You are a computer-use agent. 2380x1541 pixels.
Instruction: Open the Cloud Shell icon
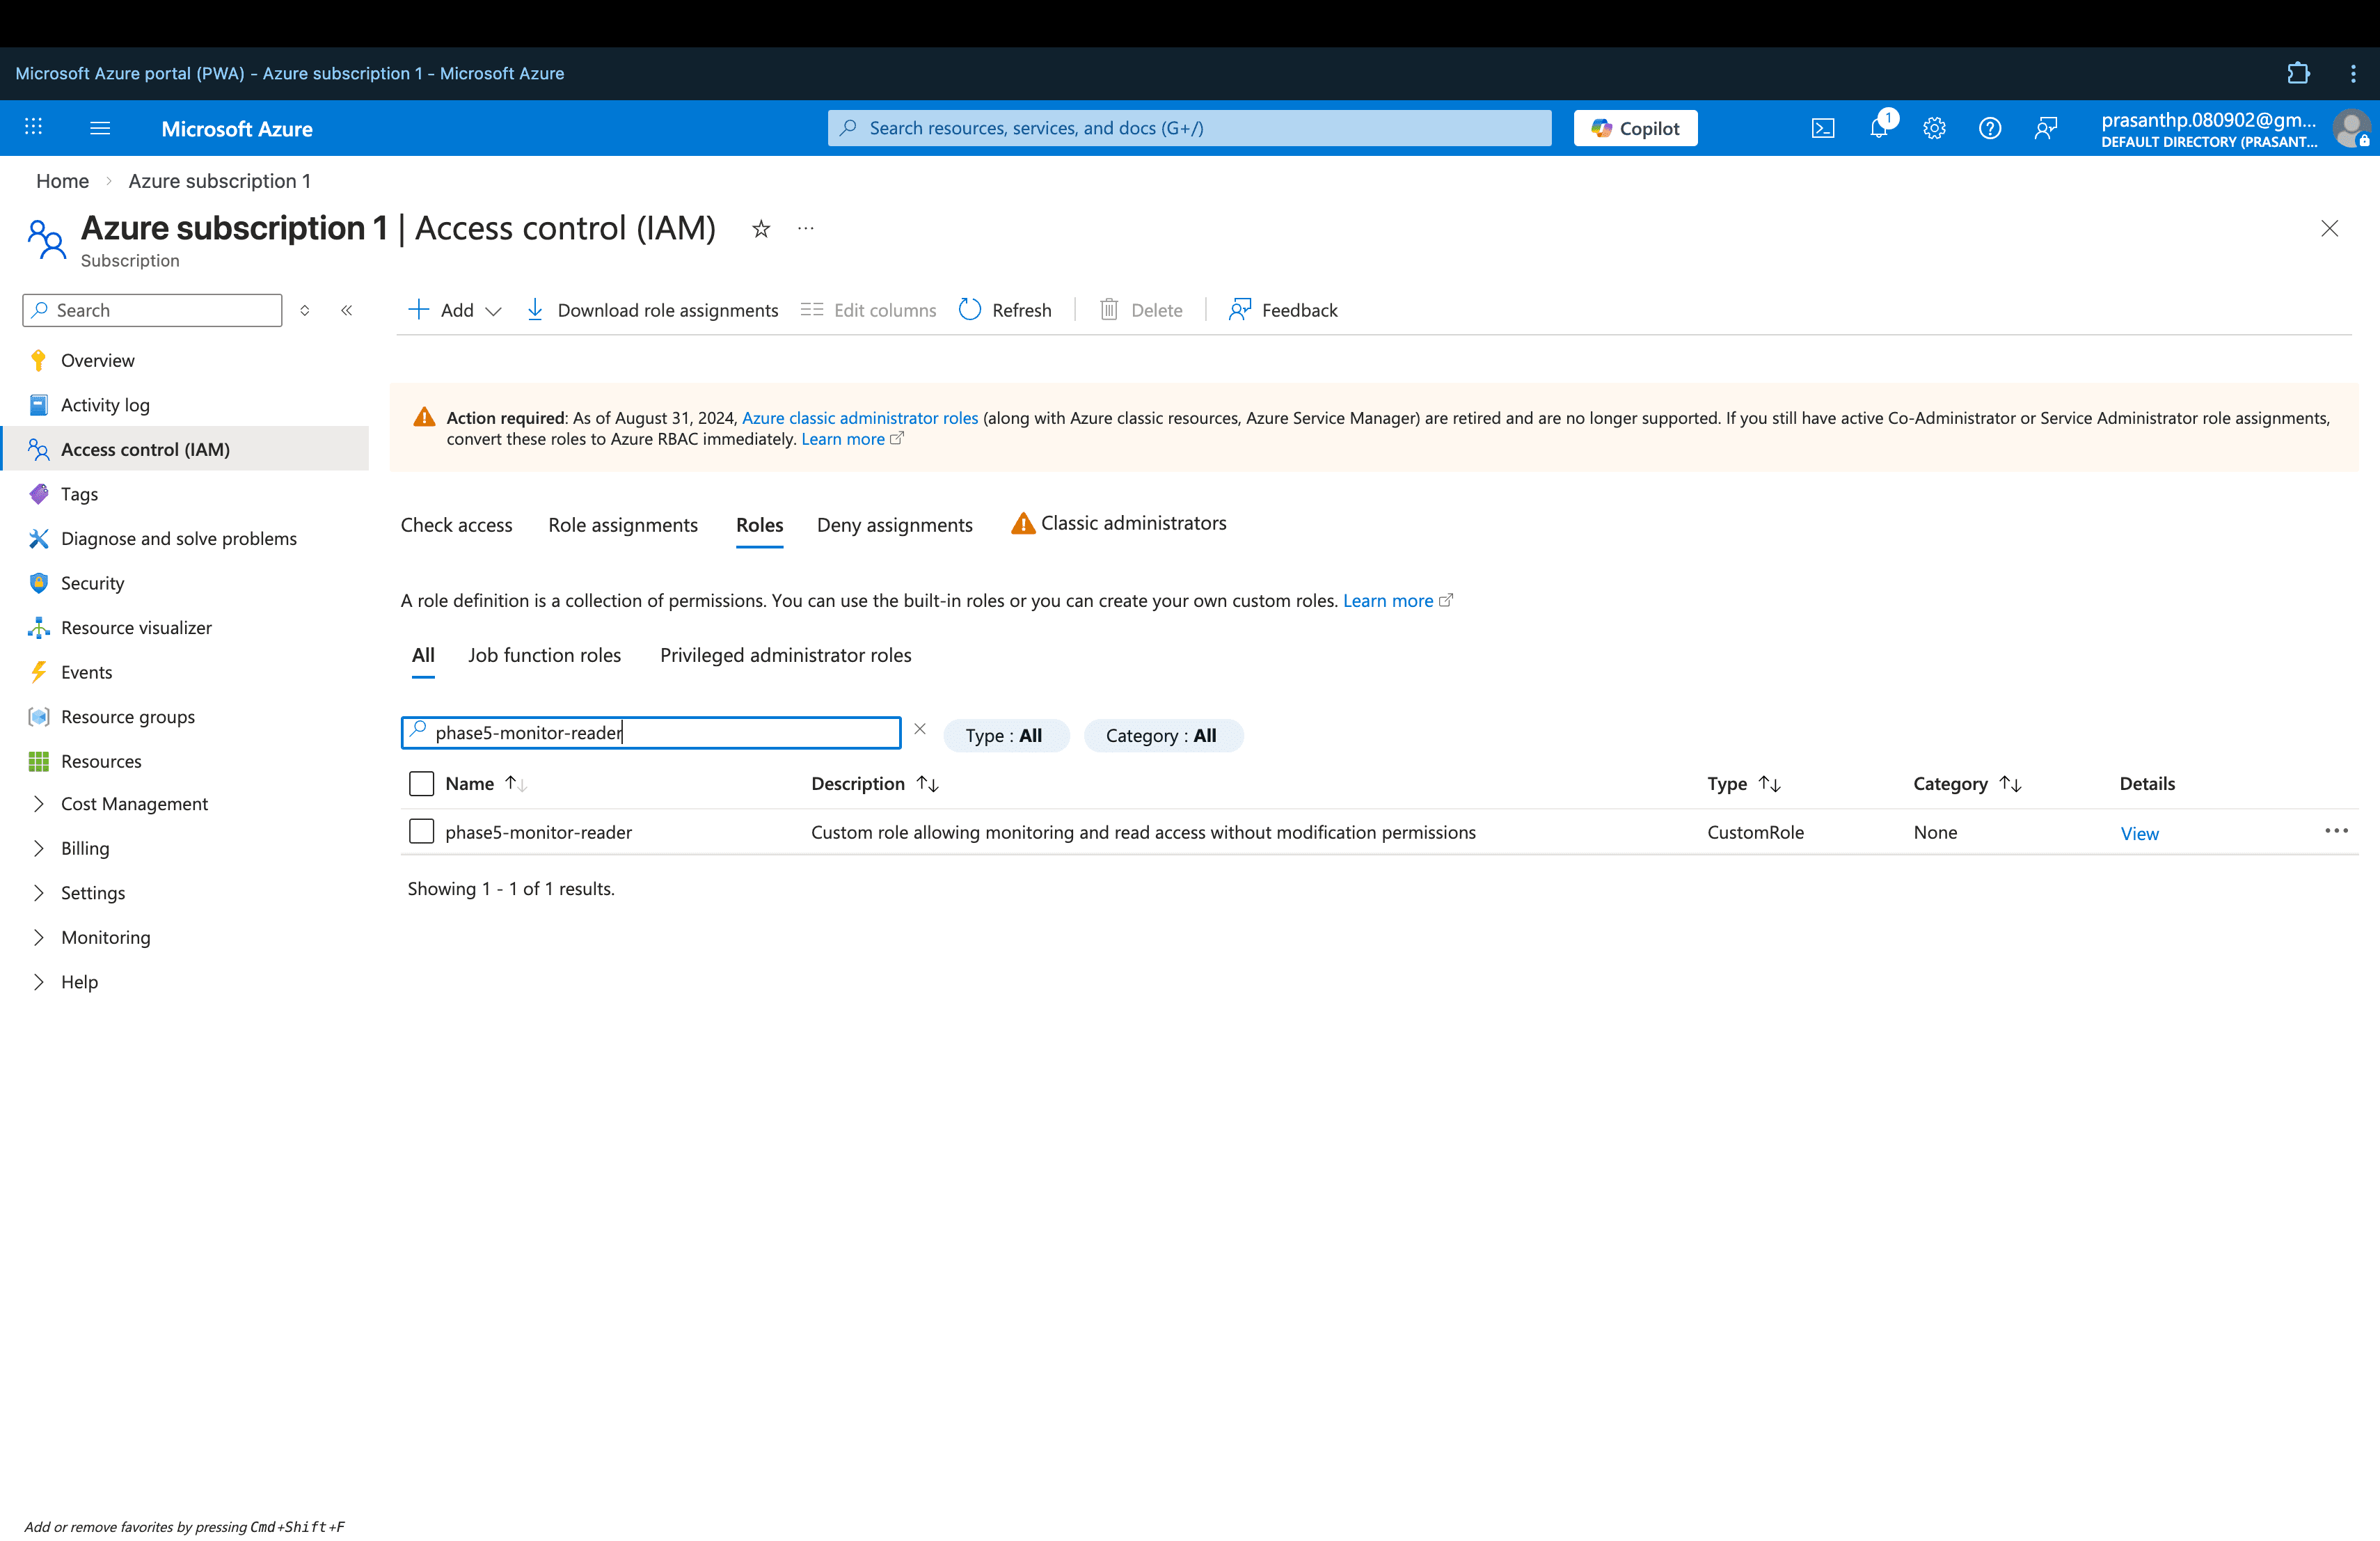click(1822, 128)
